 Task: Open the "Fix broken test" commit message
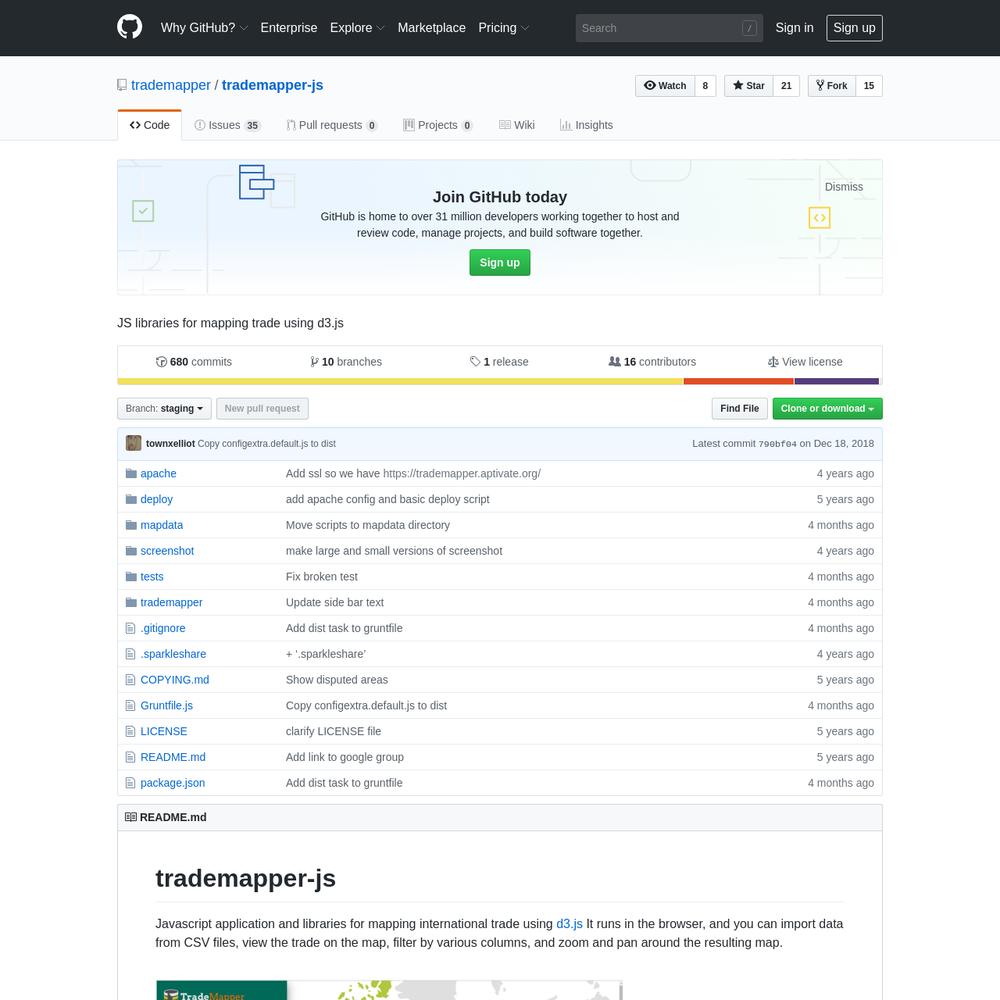pyautogui.click(x=321, y=577)
